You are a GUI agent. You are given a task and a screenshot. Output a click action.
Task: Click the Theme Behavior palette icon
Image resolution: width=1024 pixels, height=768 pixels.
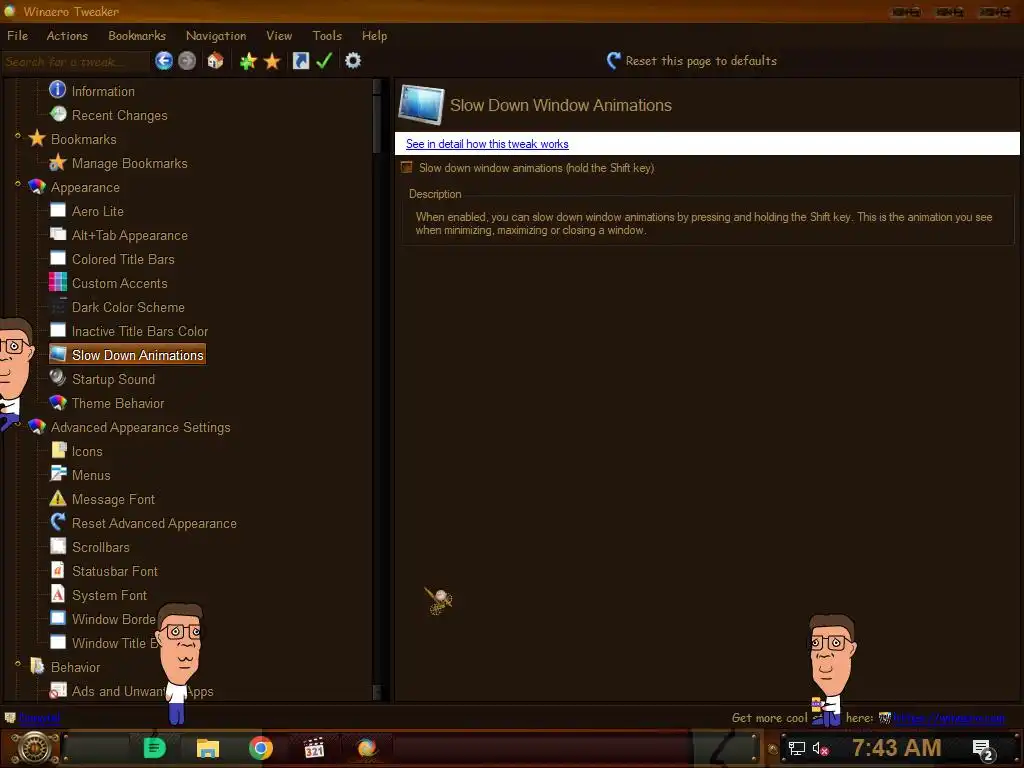[x=58, y=402]
